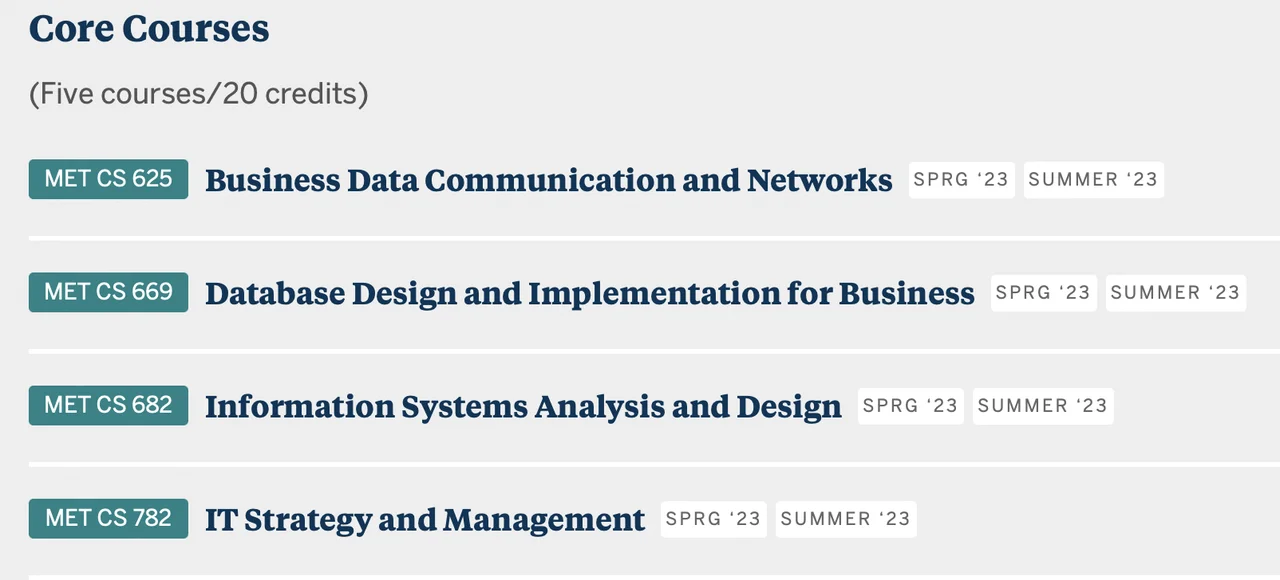Click the MET CS 682 course badge
Viewport: 1280px width, 580px height.
click(108, 405)
